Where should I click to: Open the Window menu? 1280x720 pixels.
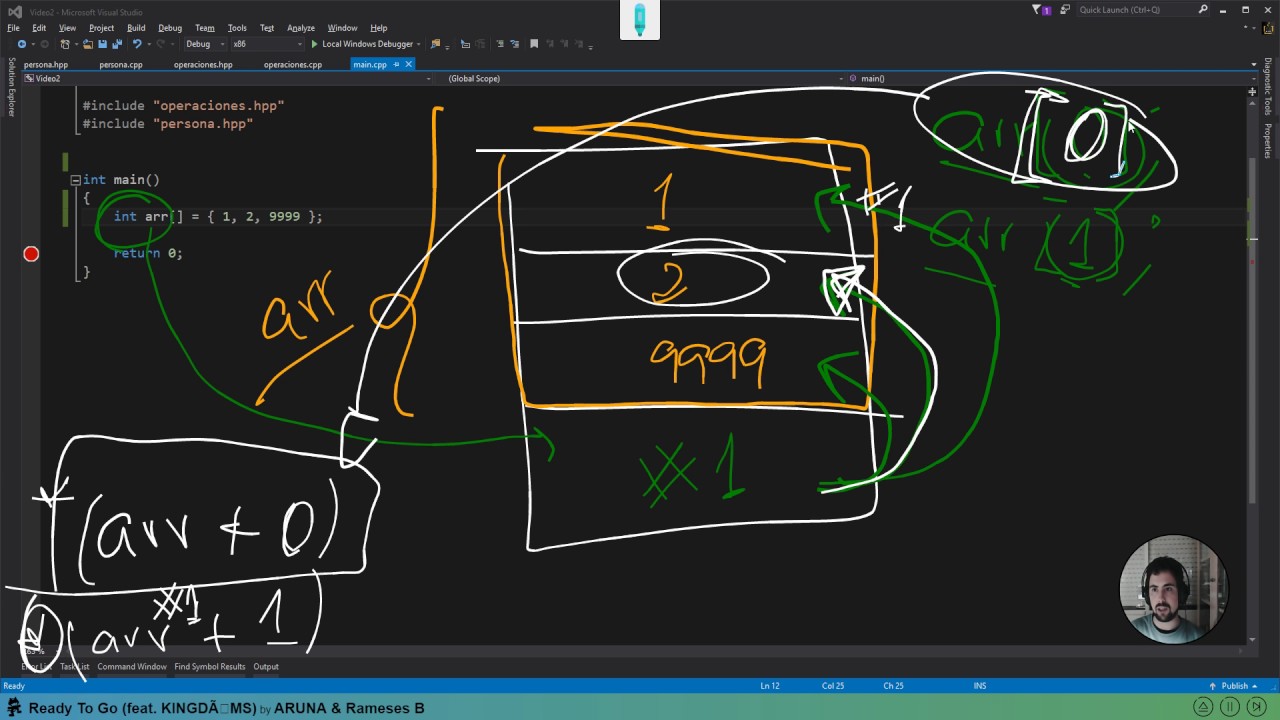(342, 28)
